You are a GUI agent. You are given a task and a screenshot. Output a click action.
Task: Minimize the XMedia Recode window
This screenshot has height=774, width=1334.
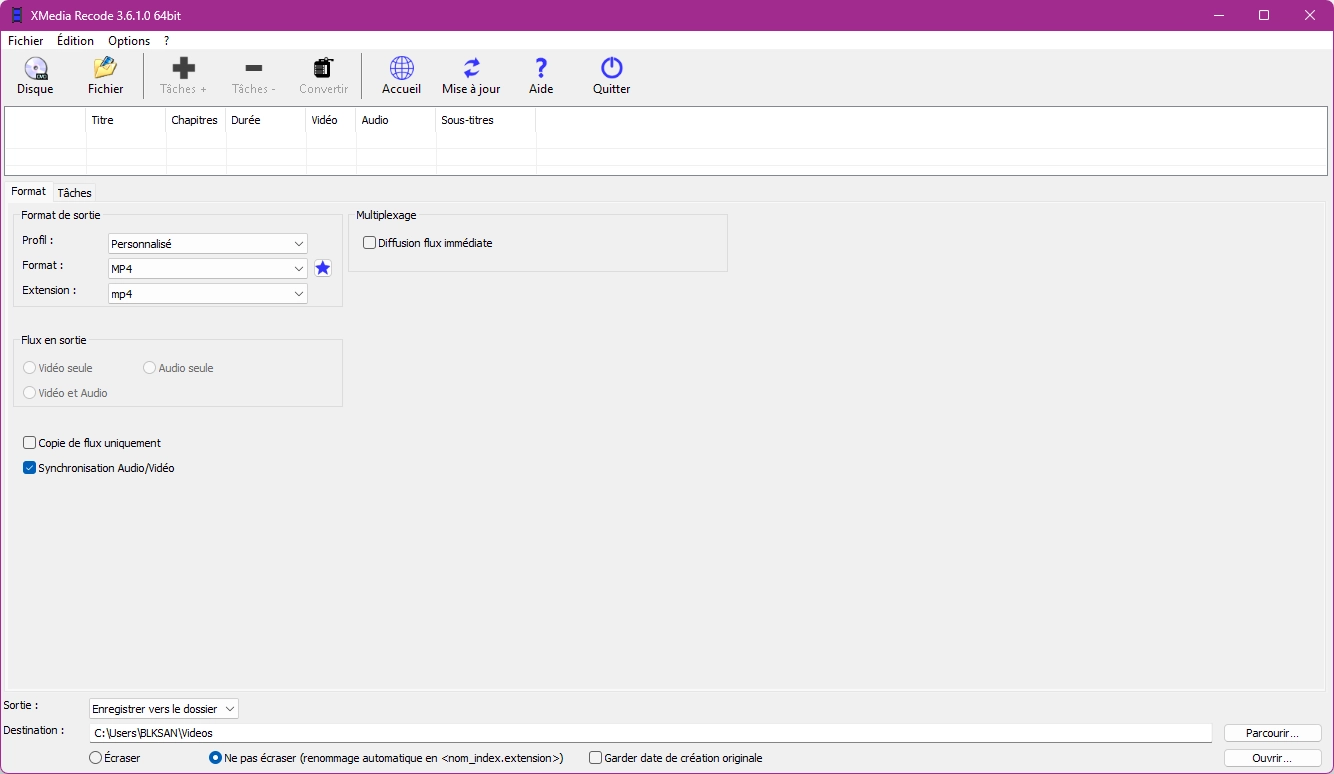[1218, 15]
